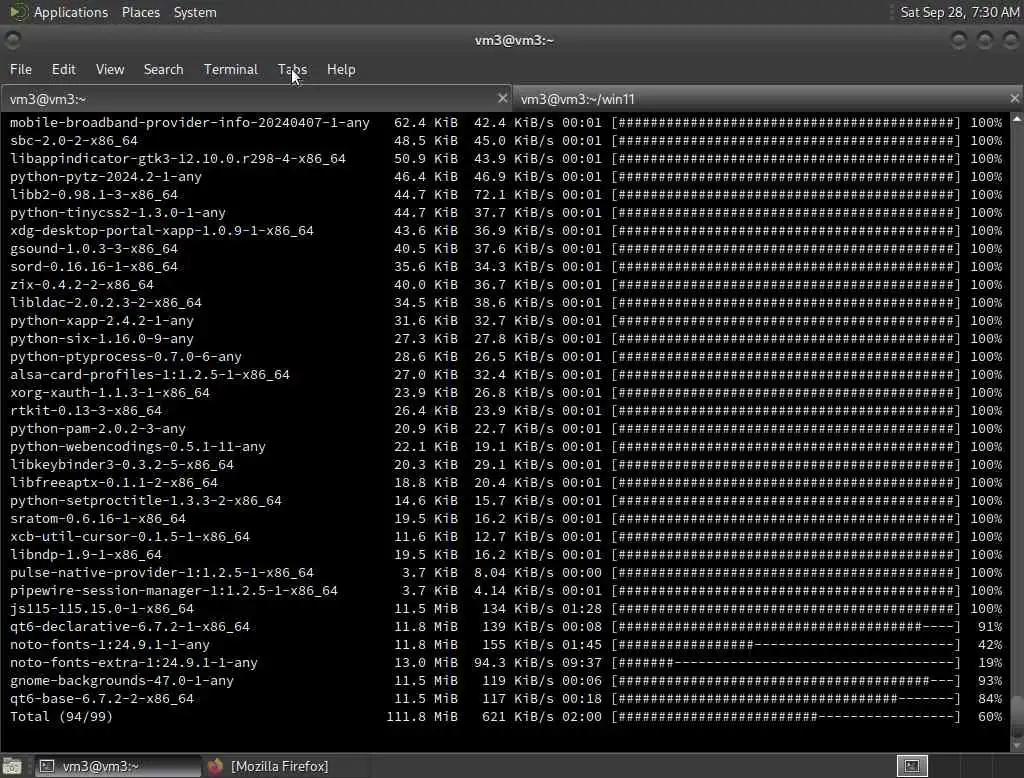Viewport: 1024px width, 778px height.
Task: Click the clock showing Sat Sep 28
Action: [x=959, y=12]
